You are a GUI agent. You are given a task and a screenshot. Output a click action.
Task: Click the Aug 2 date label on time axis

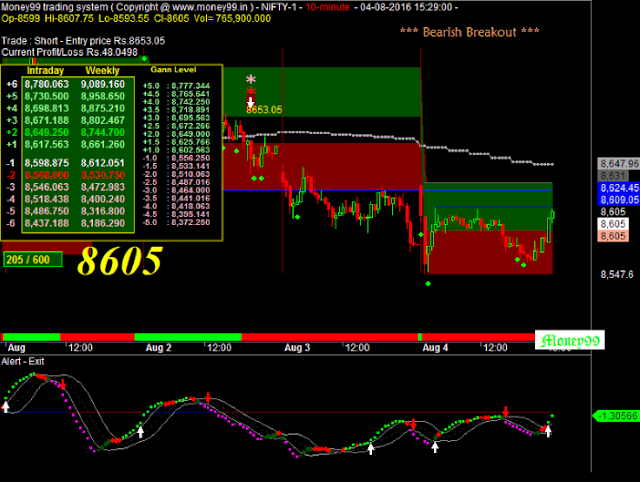(x=158, y=348)
